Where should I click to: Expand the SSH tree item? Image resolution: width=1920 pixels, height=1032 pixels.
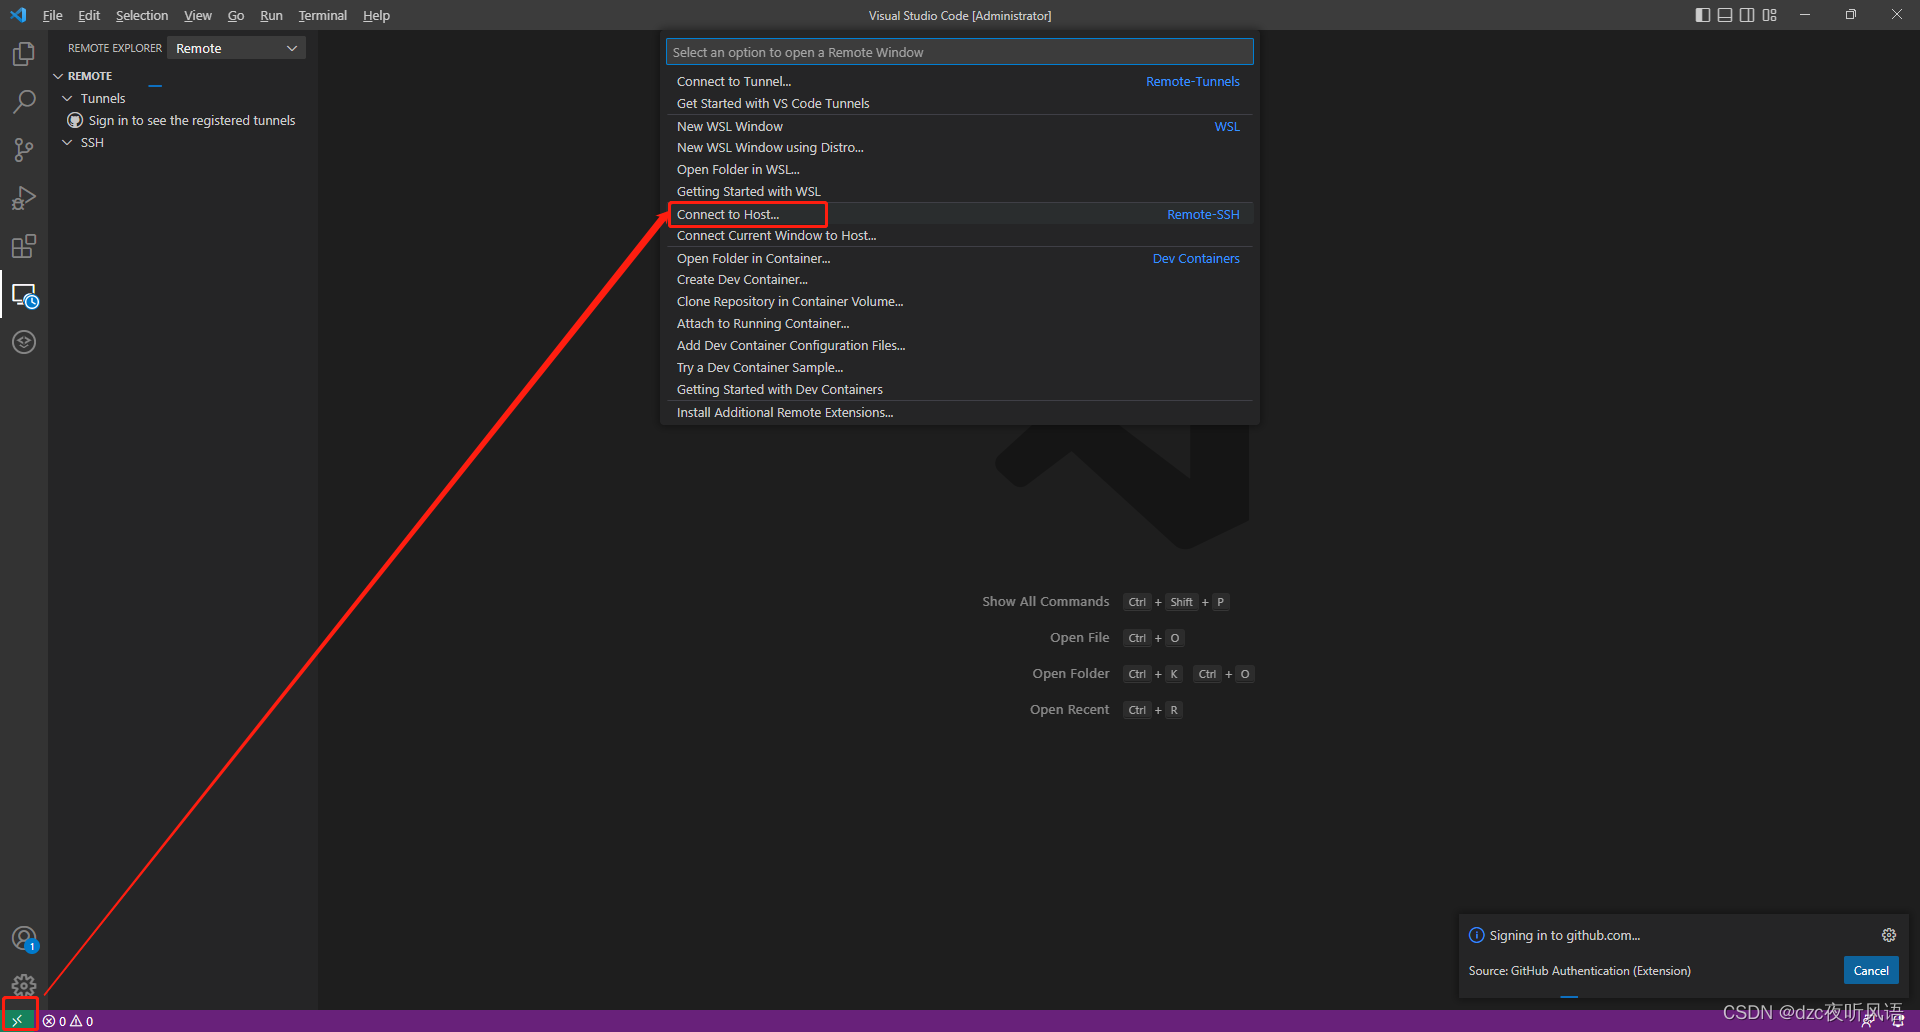click(67, 142)
